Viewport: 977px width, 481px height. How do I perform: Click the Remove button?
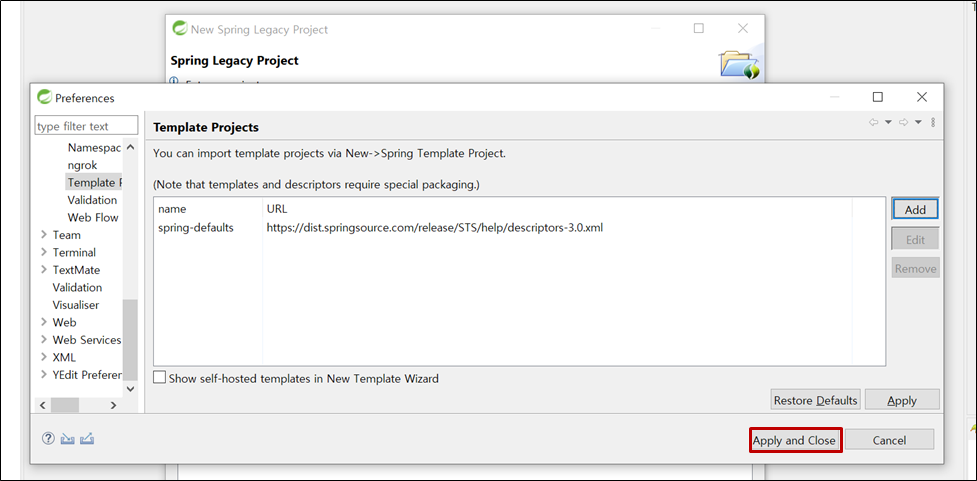click(x=915, y=269)
